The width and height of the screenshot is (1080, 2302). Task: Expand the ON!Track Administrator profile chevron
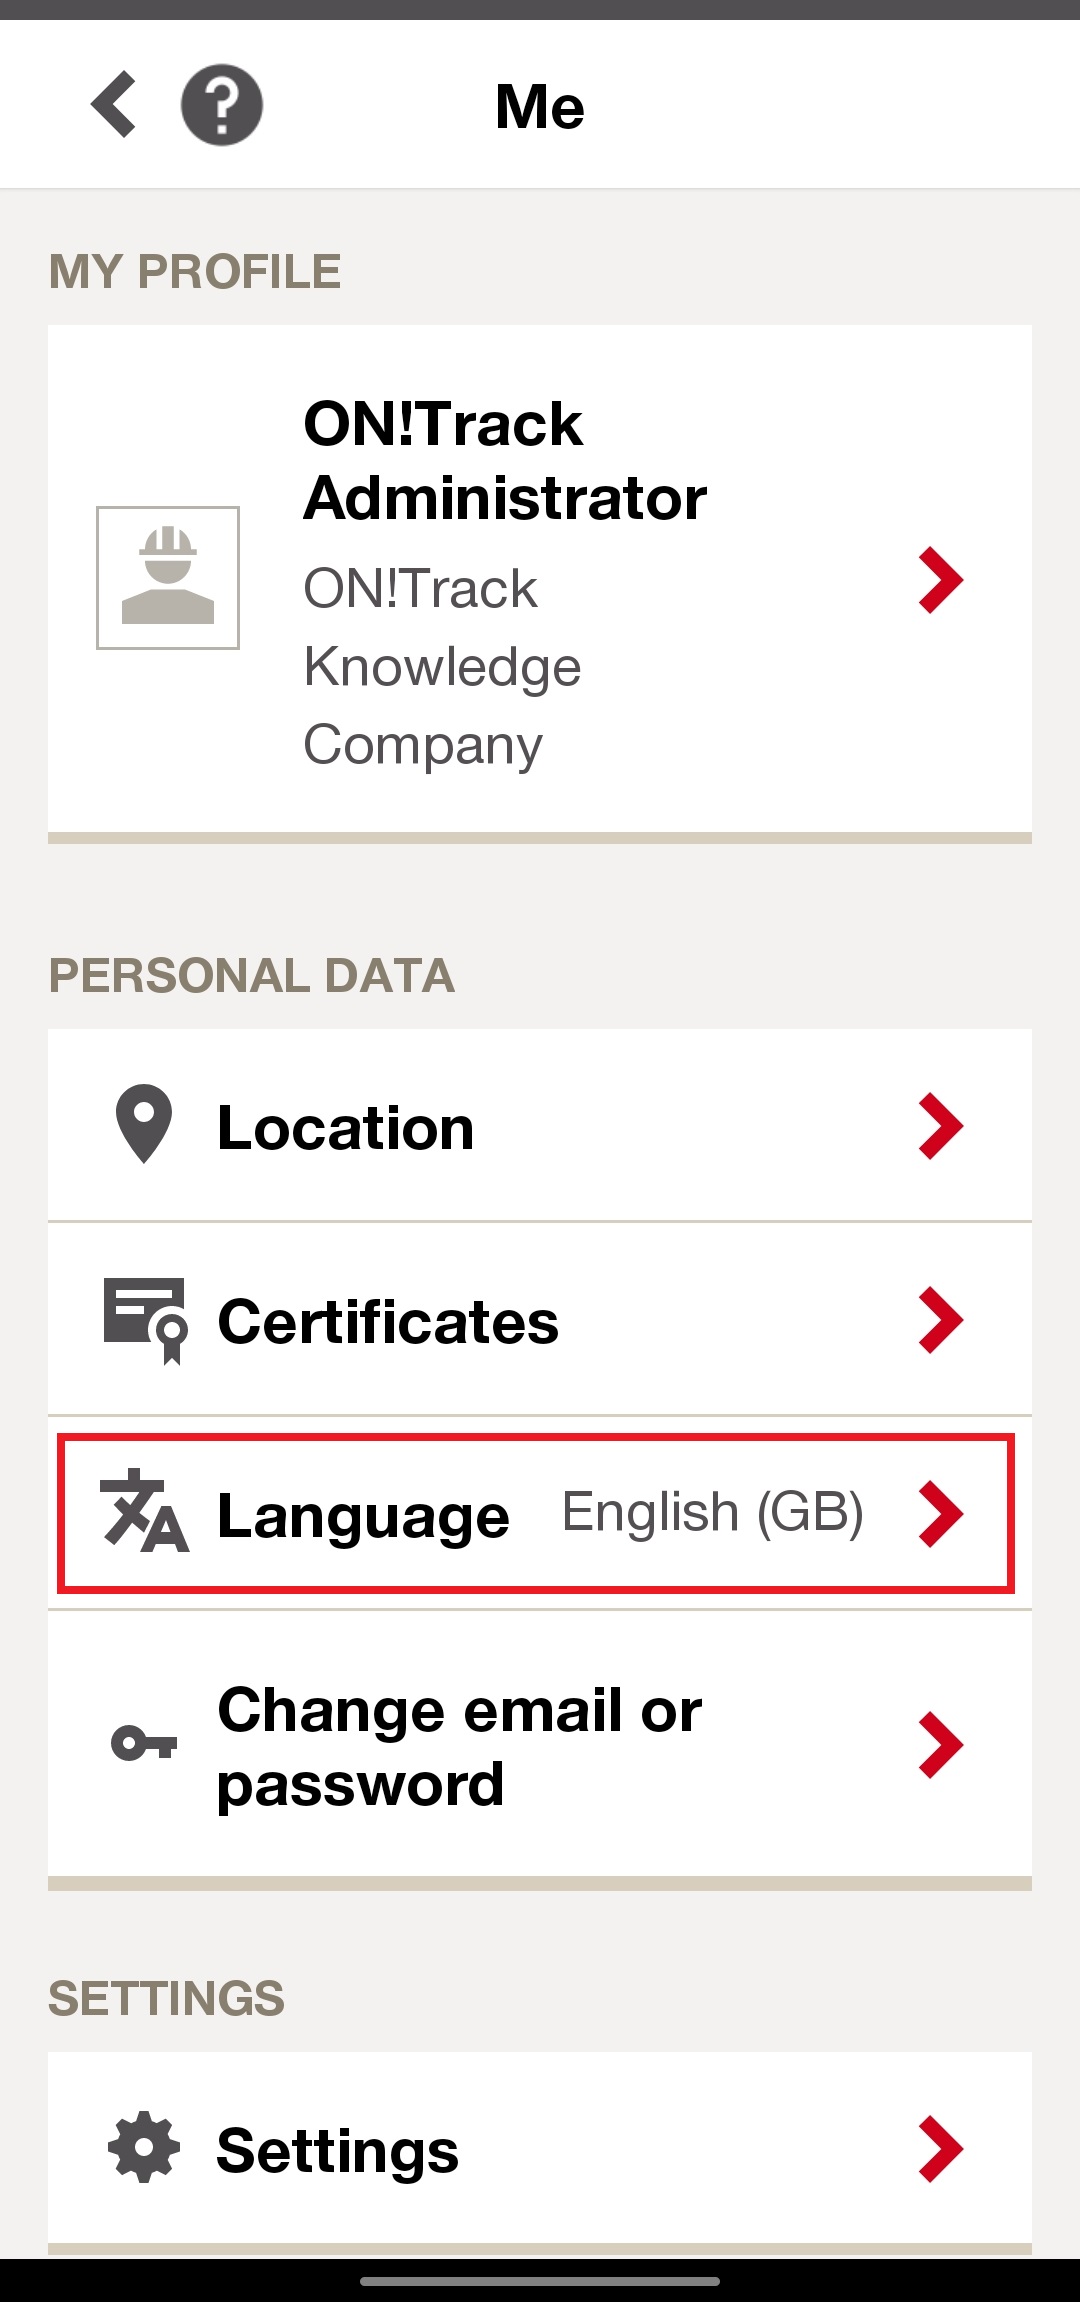coord(941,579)
